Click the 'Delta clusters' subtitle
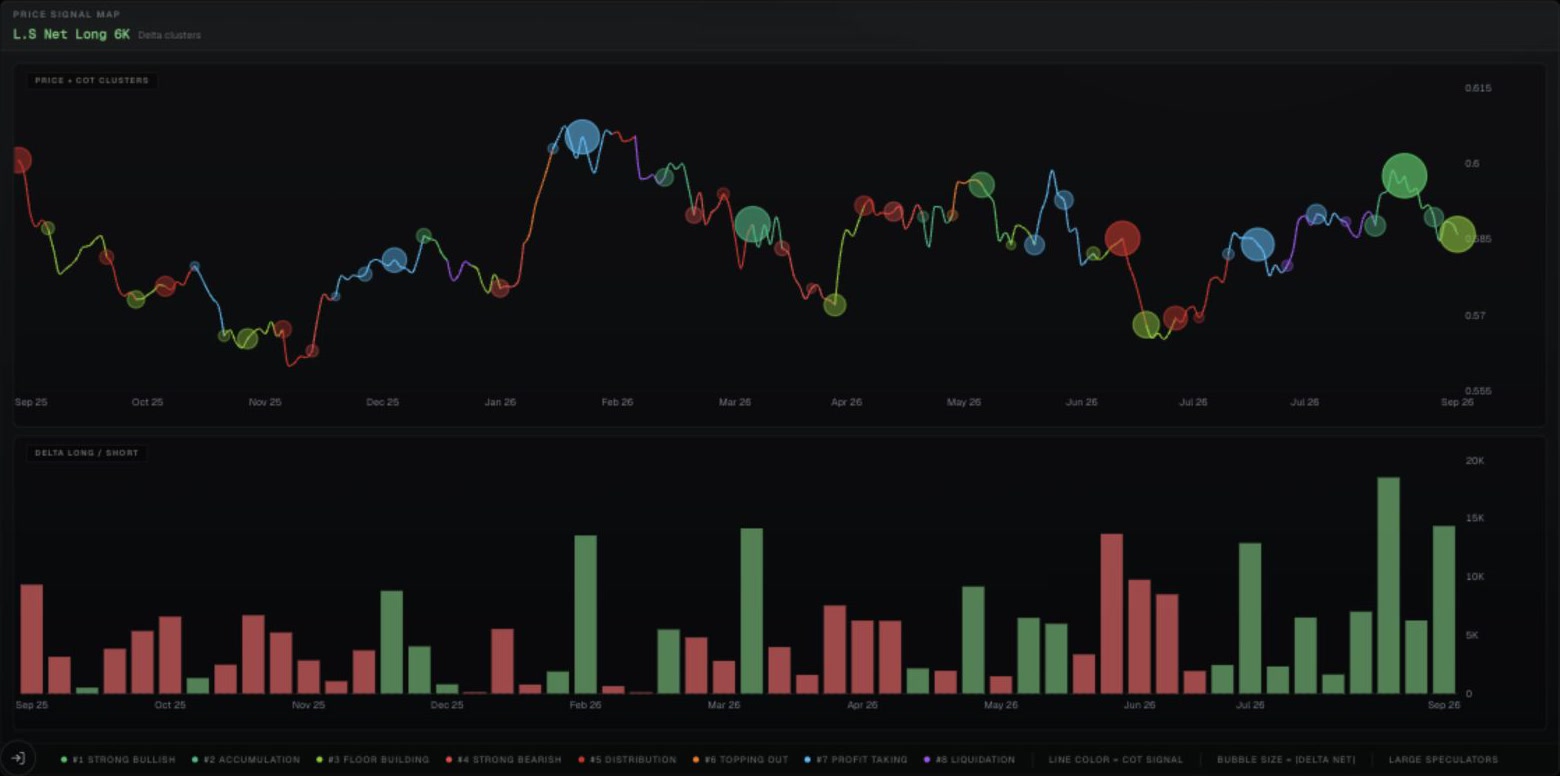Screen dimensions: 1560x776 pos(169,35)
